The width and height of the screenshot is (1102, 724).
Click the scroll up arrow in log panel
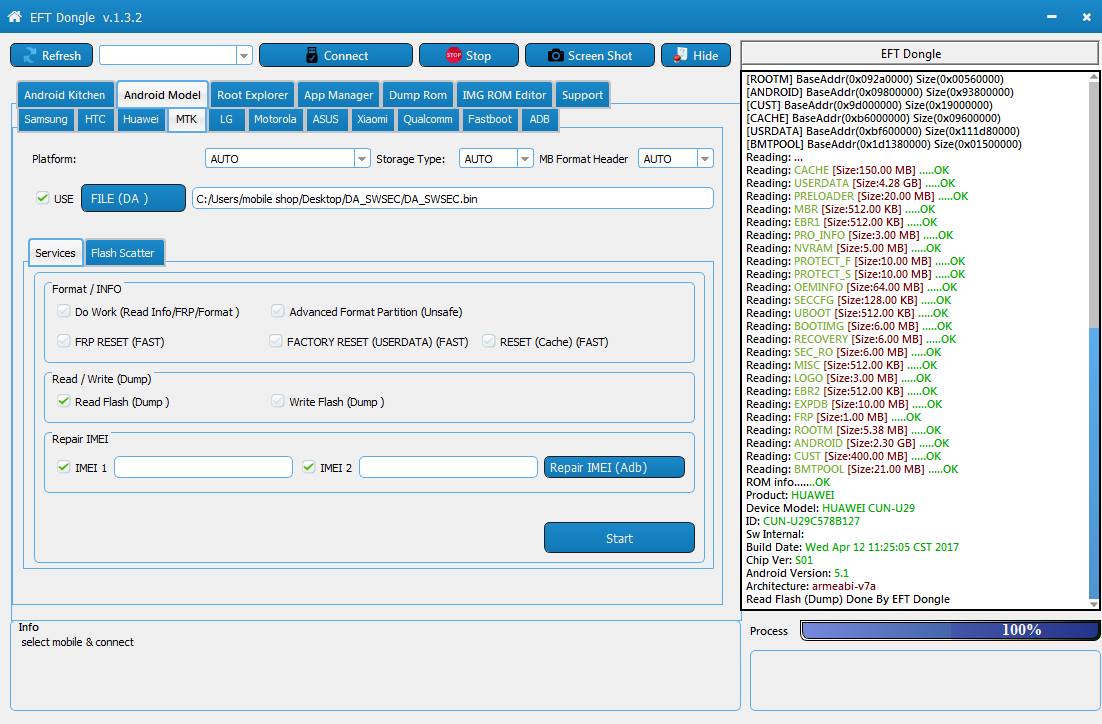pos(1094,77)
